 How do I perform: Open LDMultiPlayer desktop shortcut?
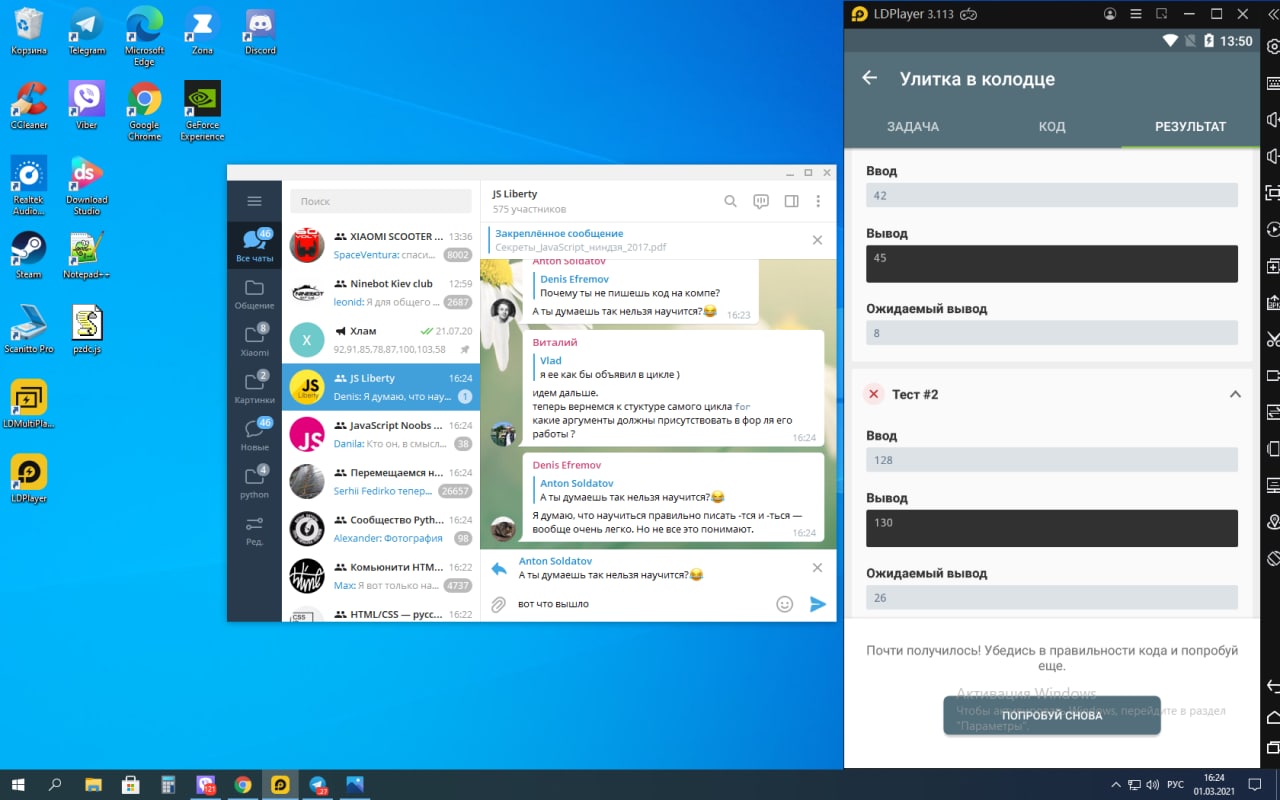29,404
